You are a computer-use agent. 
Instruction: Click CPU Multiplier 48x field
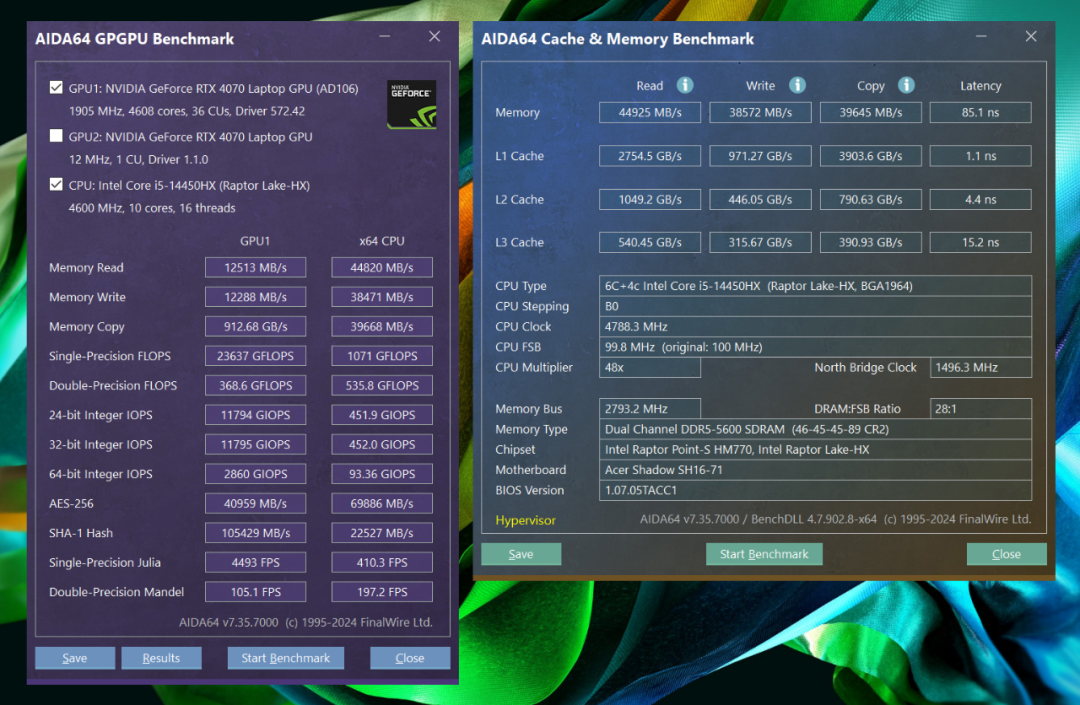[x=650, y=368]
